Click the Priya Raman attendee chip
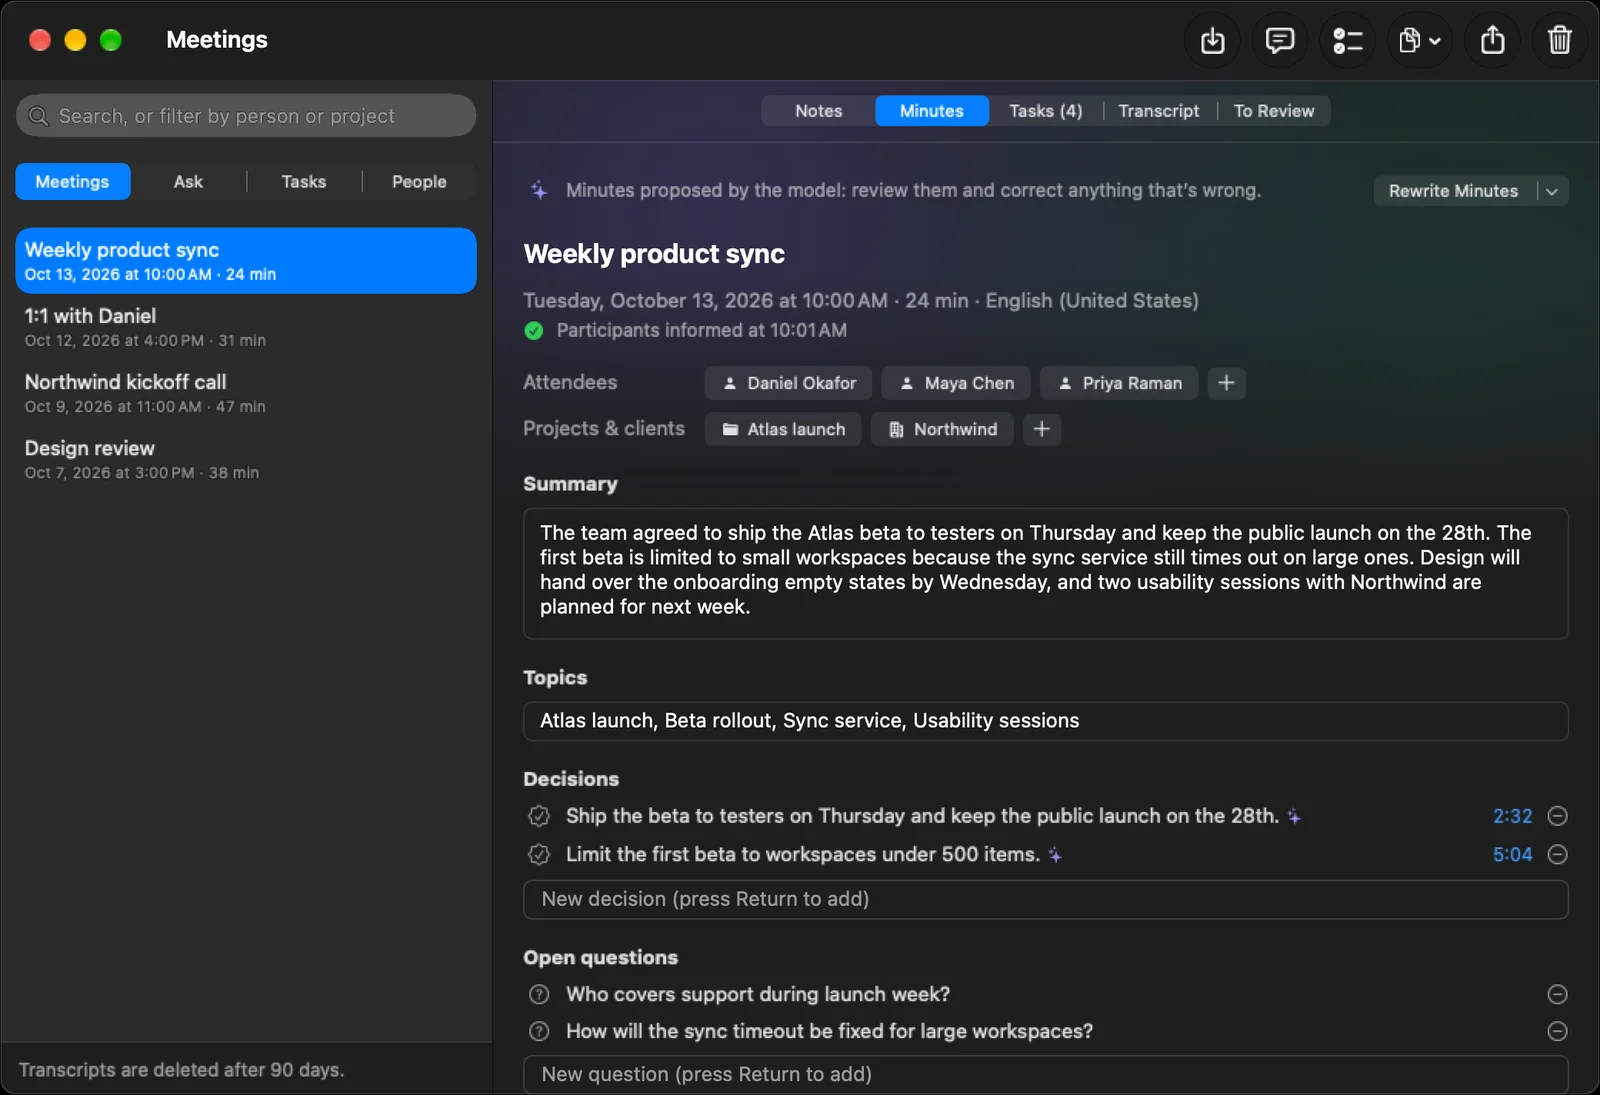The height and width of the screenshot is (1095, 1600). [1119, 383]
